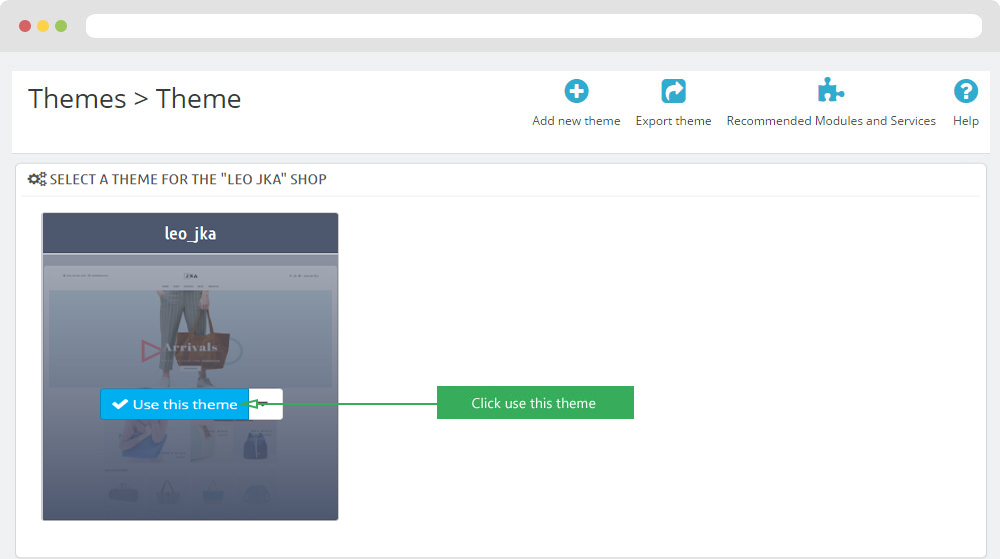Image resolution: width=1000 pixels, height=559 pixels.
Task: Click the green maximize window dot
Action: [61, 26]
